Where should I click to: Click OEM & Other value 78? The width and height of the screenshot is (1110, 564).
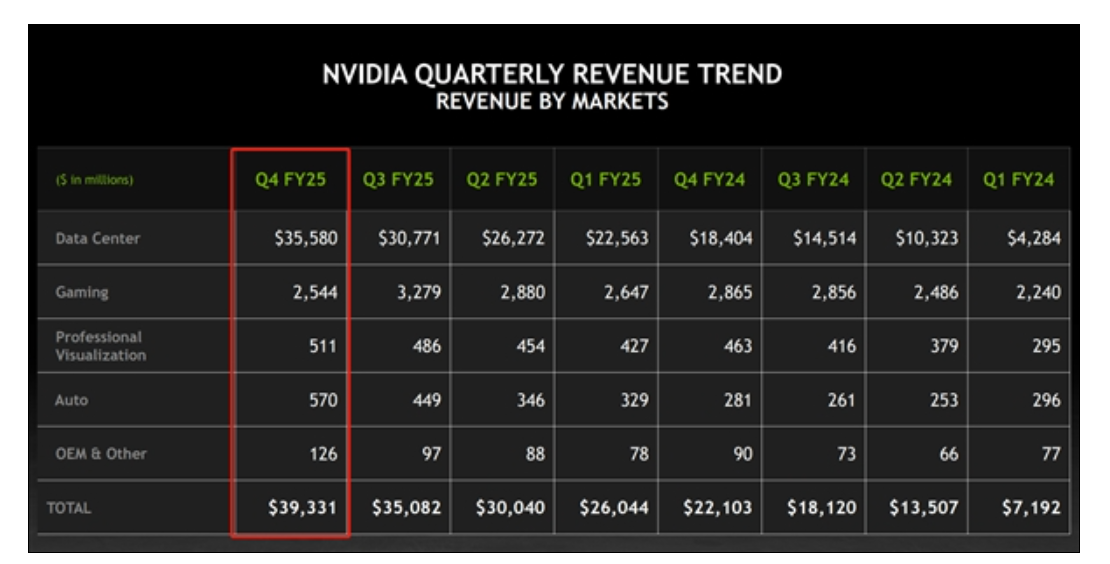coord(639,454)
